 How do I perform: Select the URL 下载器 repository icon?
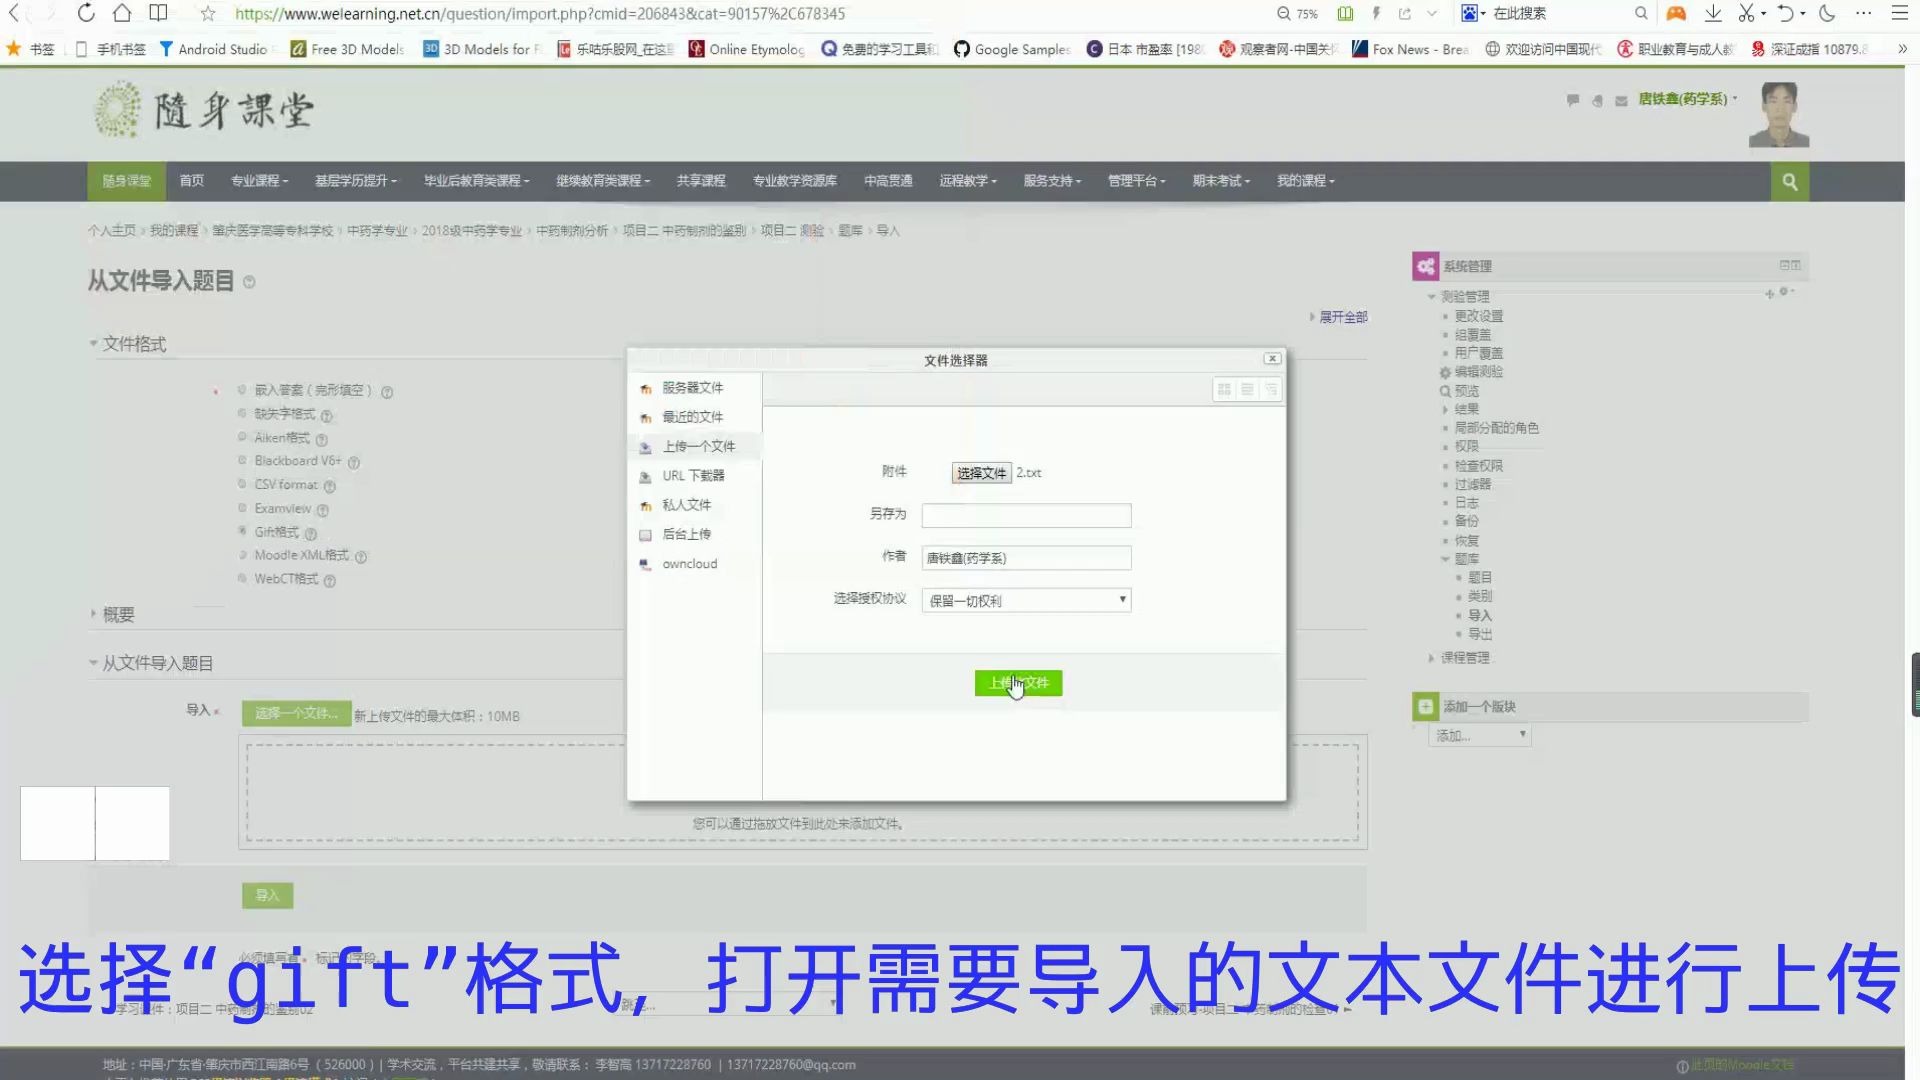(x=646, y=476)
